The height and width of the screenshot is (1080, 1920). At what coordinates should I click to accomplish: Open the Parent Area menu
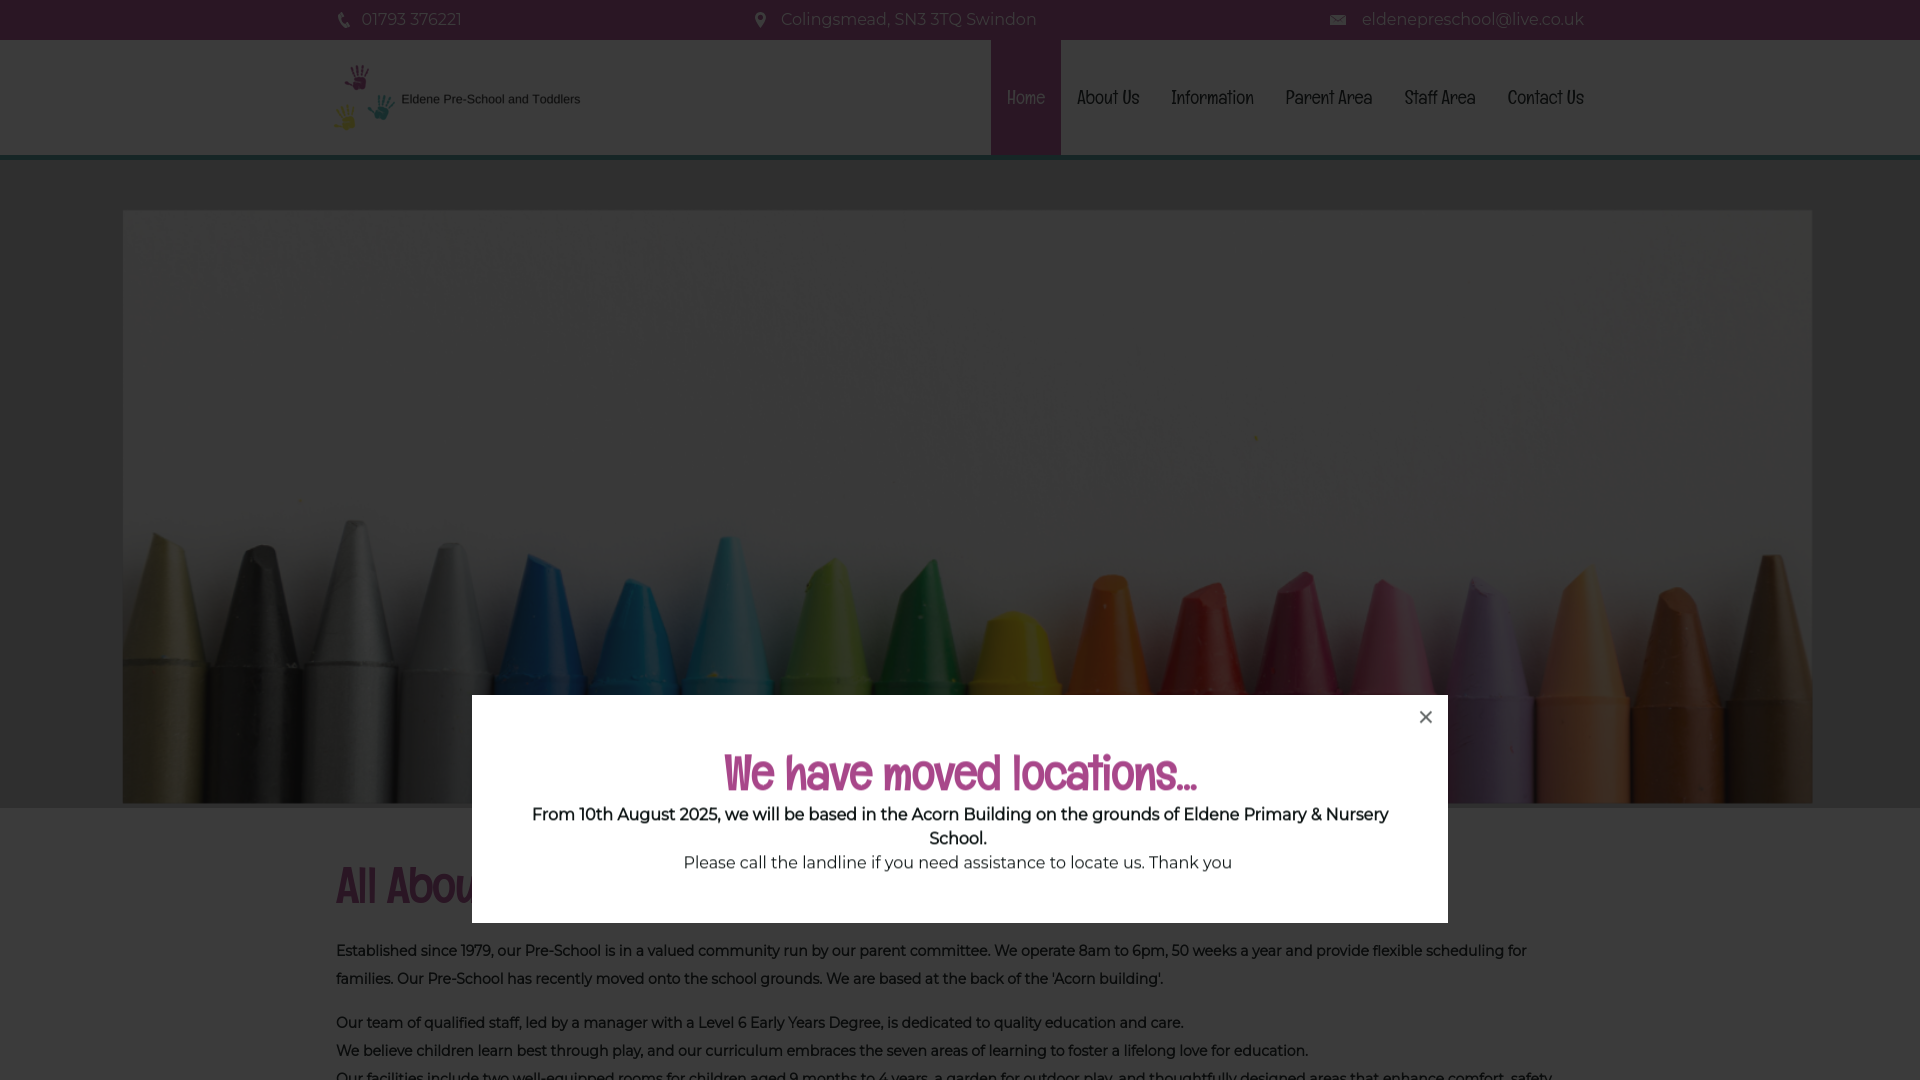click(1329, 98)
